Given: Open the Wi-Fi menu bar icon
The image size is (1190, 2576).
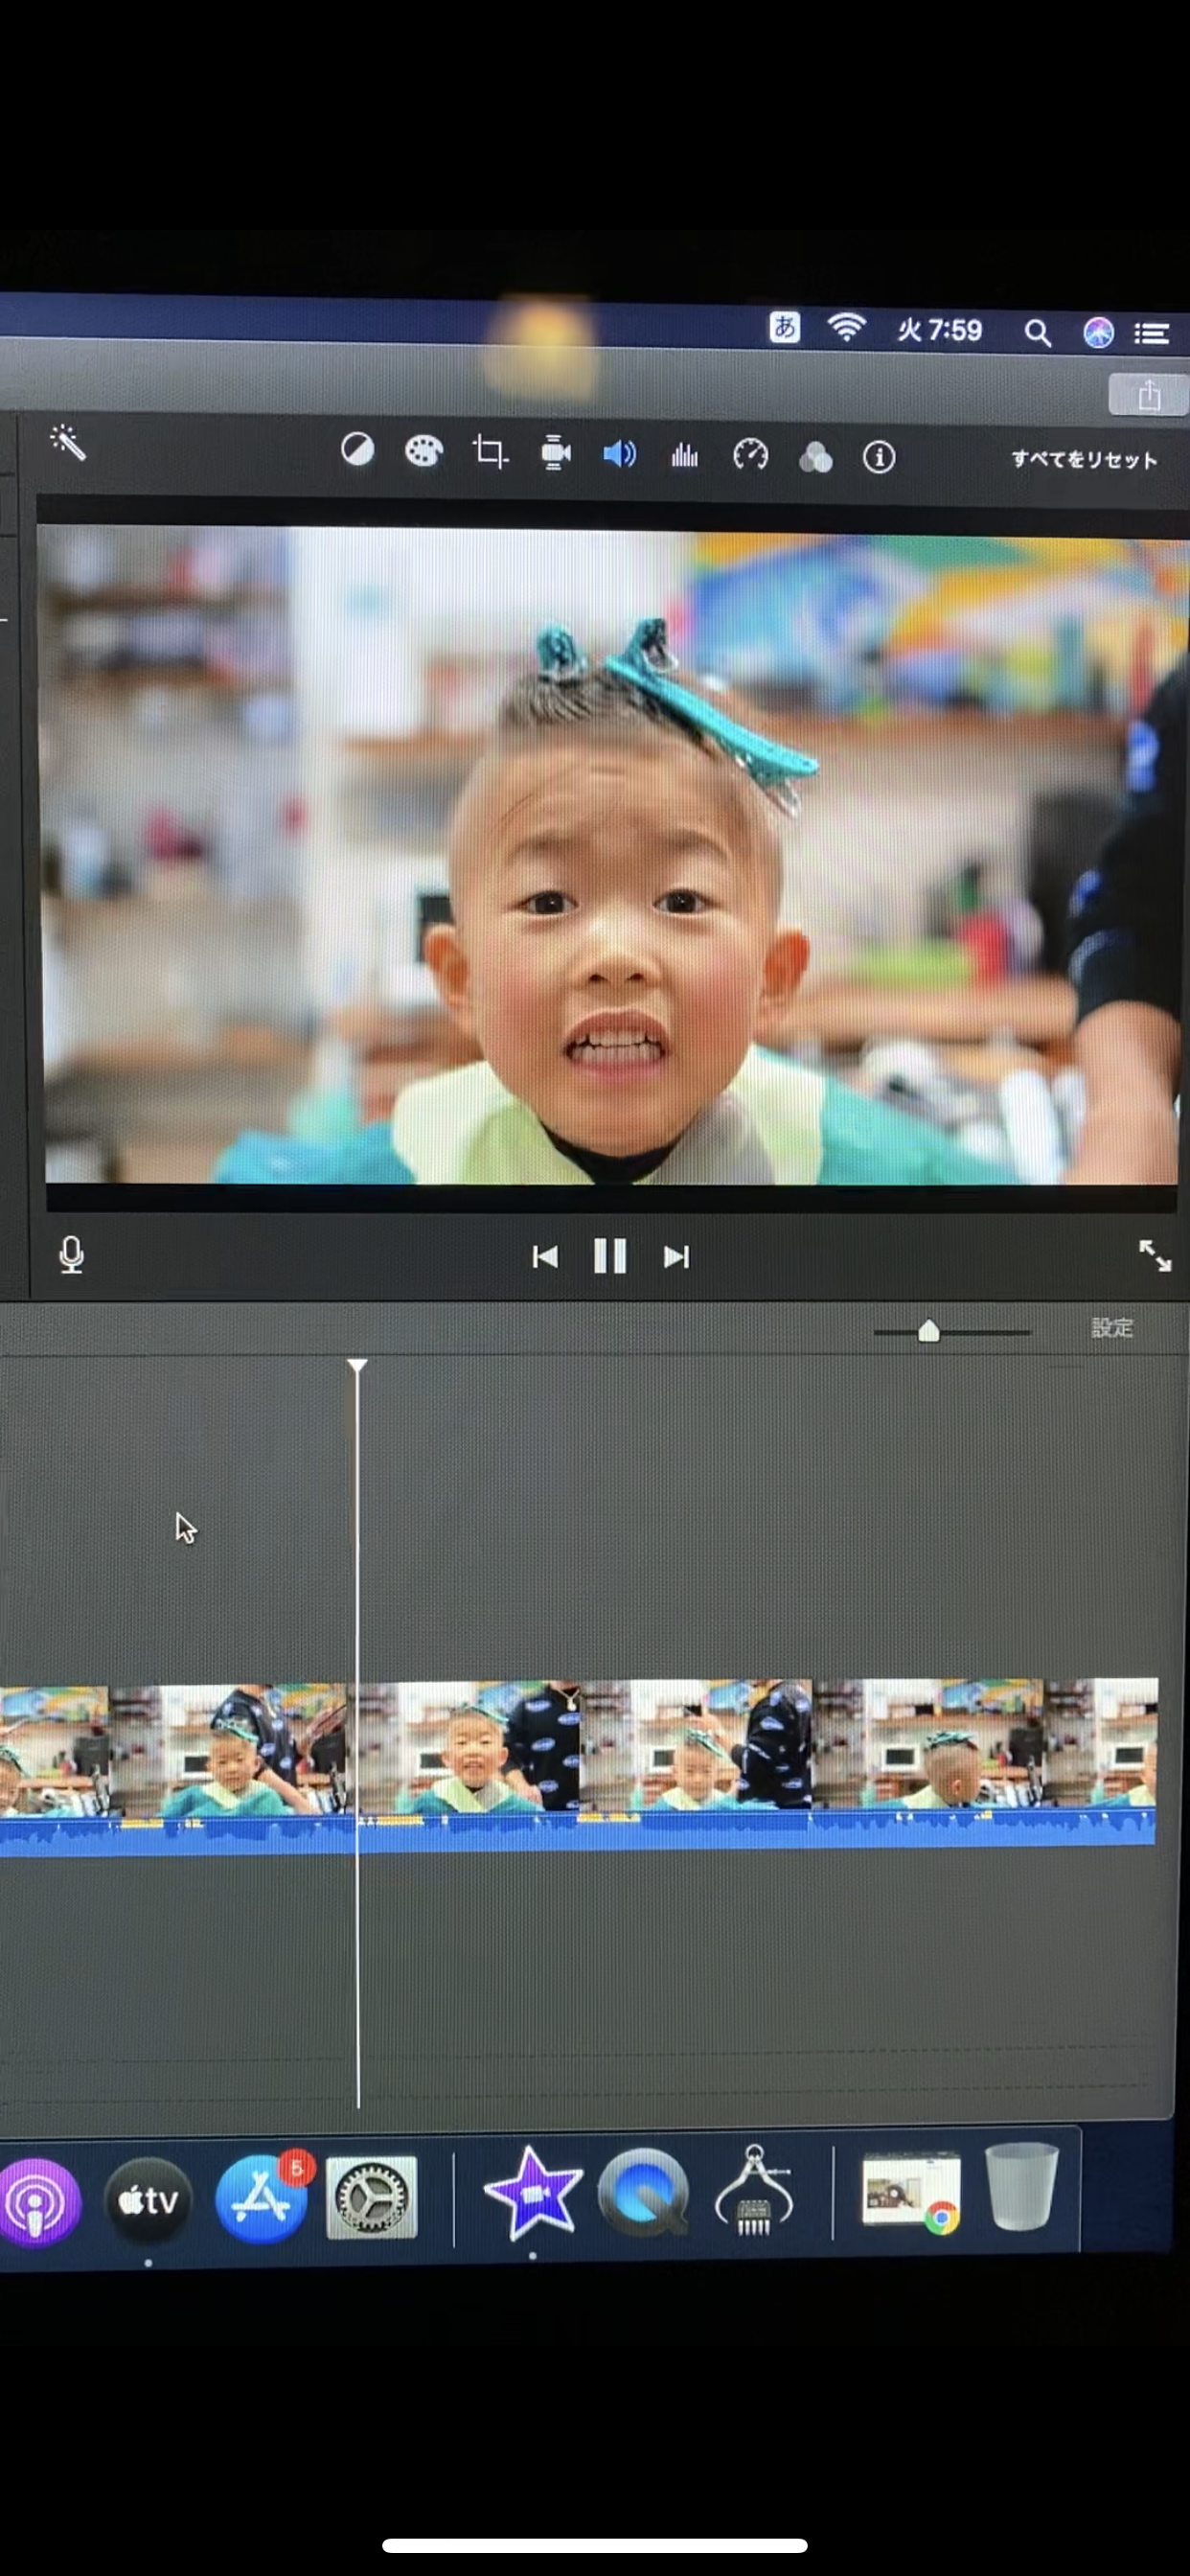Looking at the screenshot, I should (x=846, y=328).
